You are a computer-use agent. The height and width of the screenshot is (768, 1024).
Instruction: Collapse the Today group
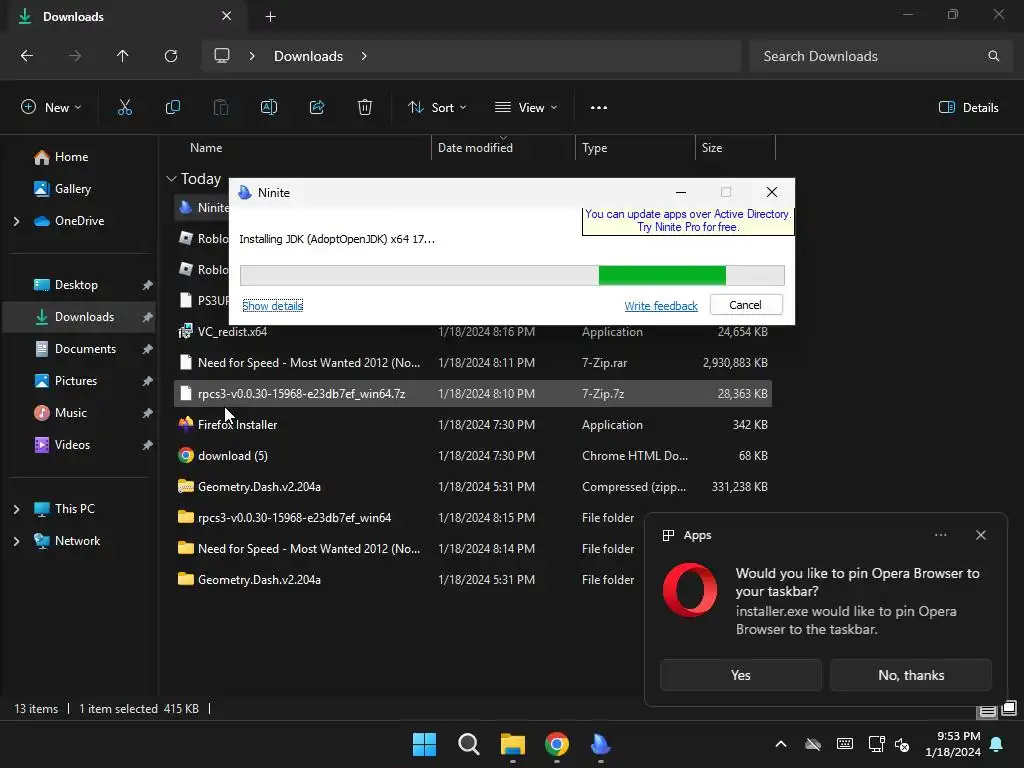(172, 179)
